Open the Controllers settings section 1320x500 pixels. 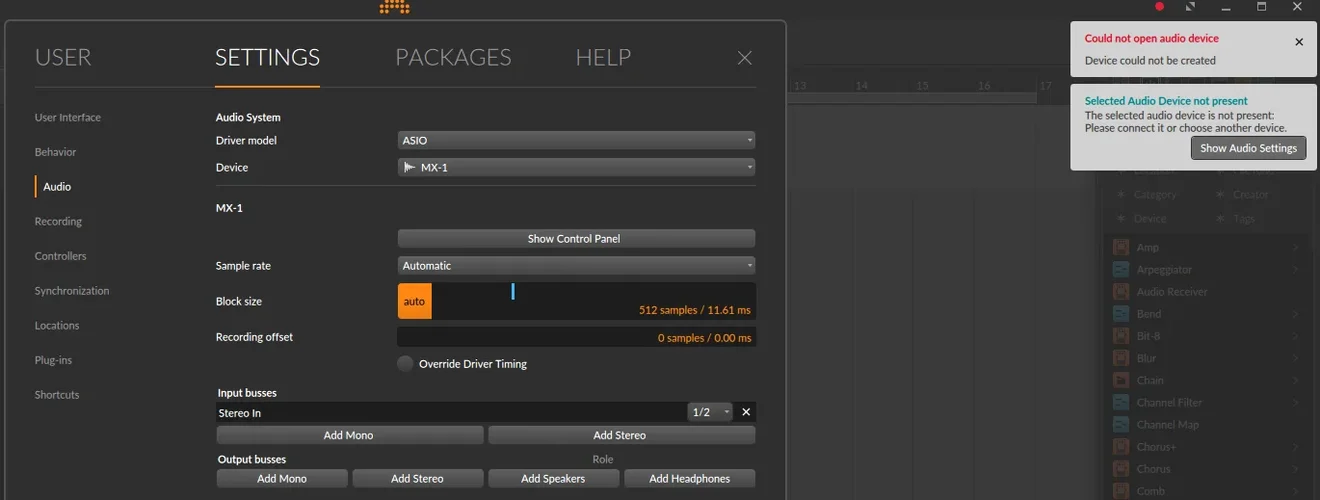(x=60, y=256)
